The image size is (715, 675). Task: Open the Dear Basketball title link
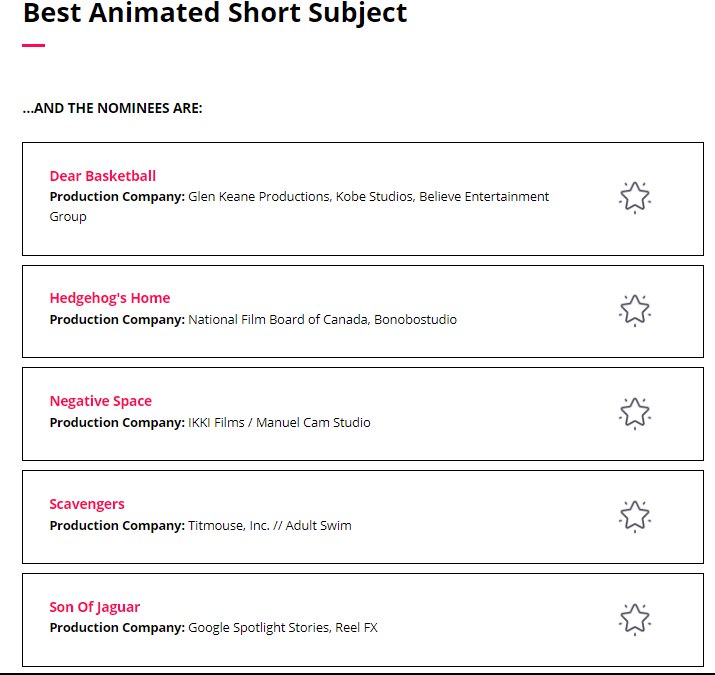click(x=103, y=176)
